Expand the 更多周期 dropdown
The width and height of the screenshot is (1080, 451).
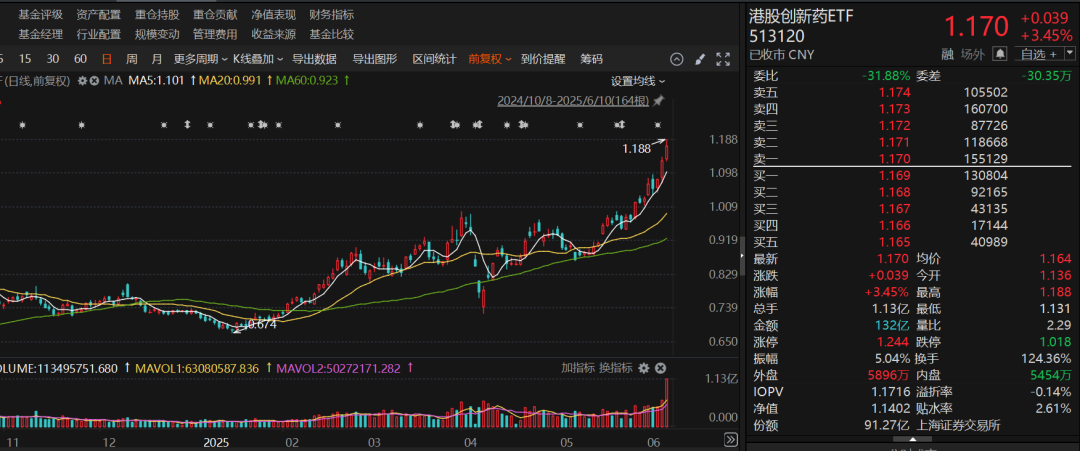(x=198, y=59)
